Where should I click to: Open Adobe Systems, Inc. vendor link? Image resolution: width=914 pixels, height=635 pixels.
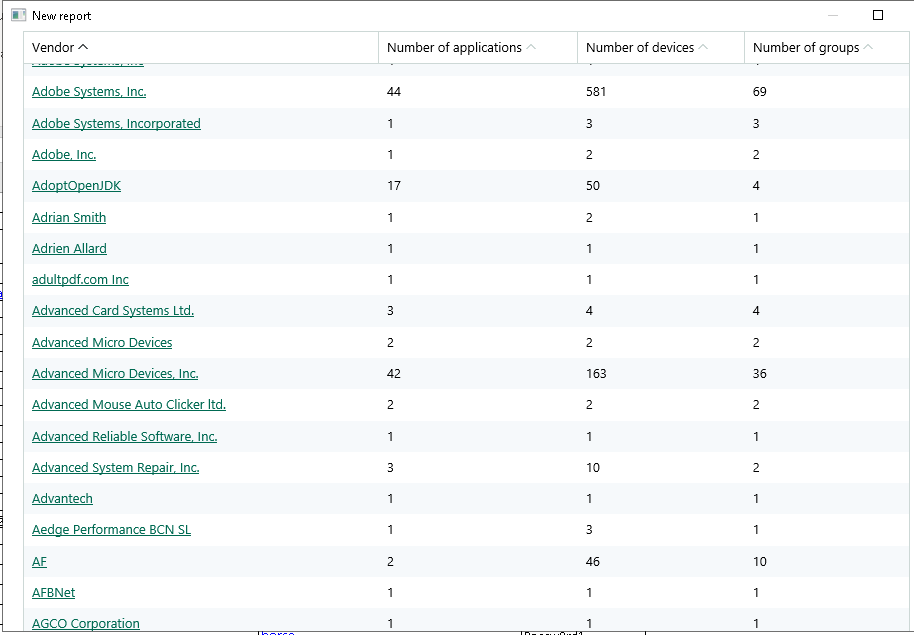click(89, 92)
